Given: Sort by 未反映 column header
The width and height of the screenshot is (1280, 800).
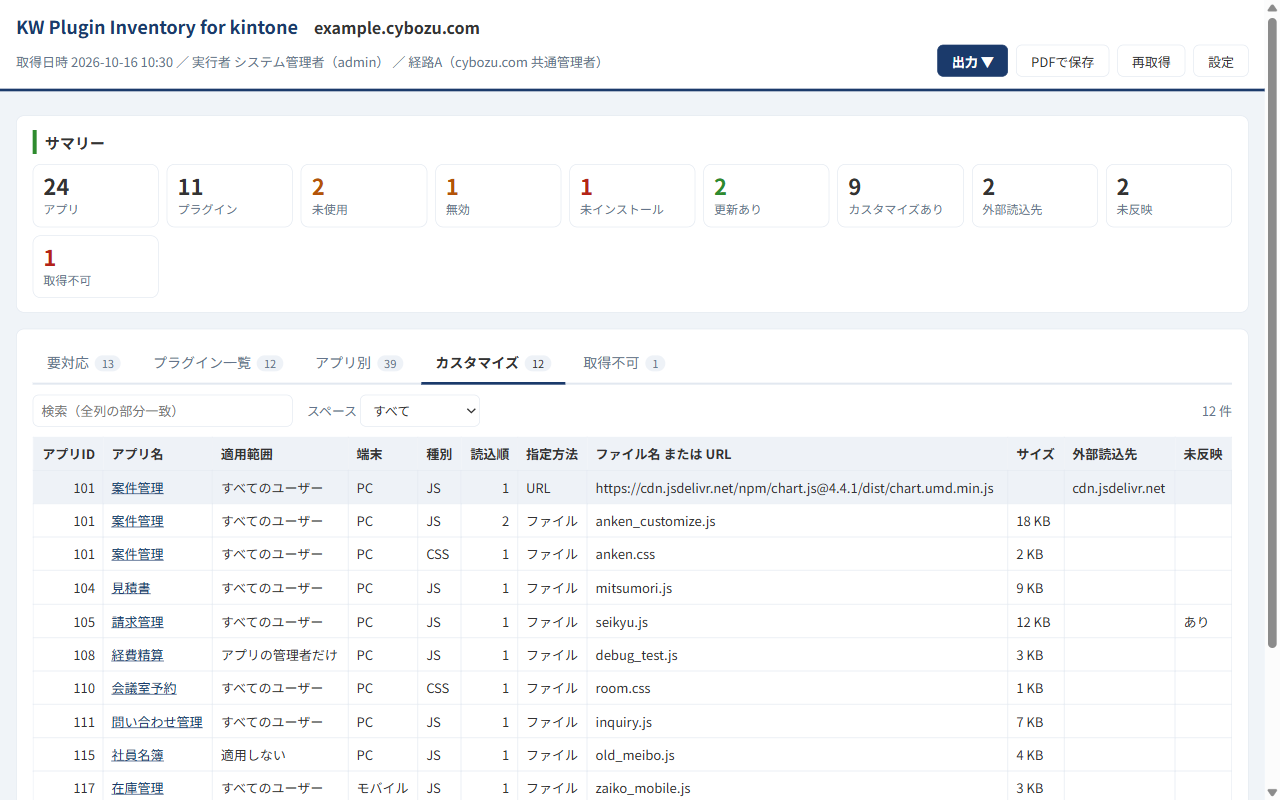Looking at the screenshot, I should pyautogui.click(x=1203, y=454).
